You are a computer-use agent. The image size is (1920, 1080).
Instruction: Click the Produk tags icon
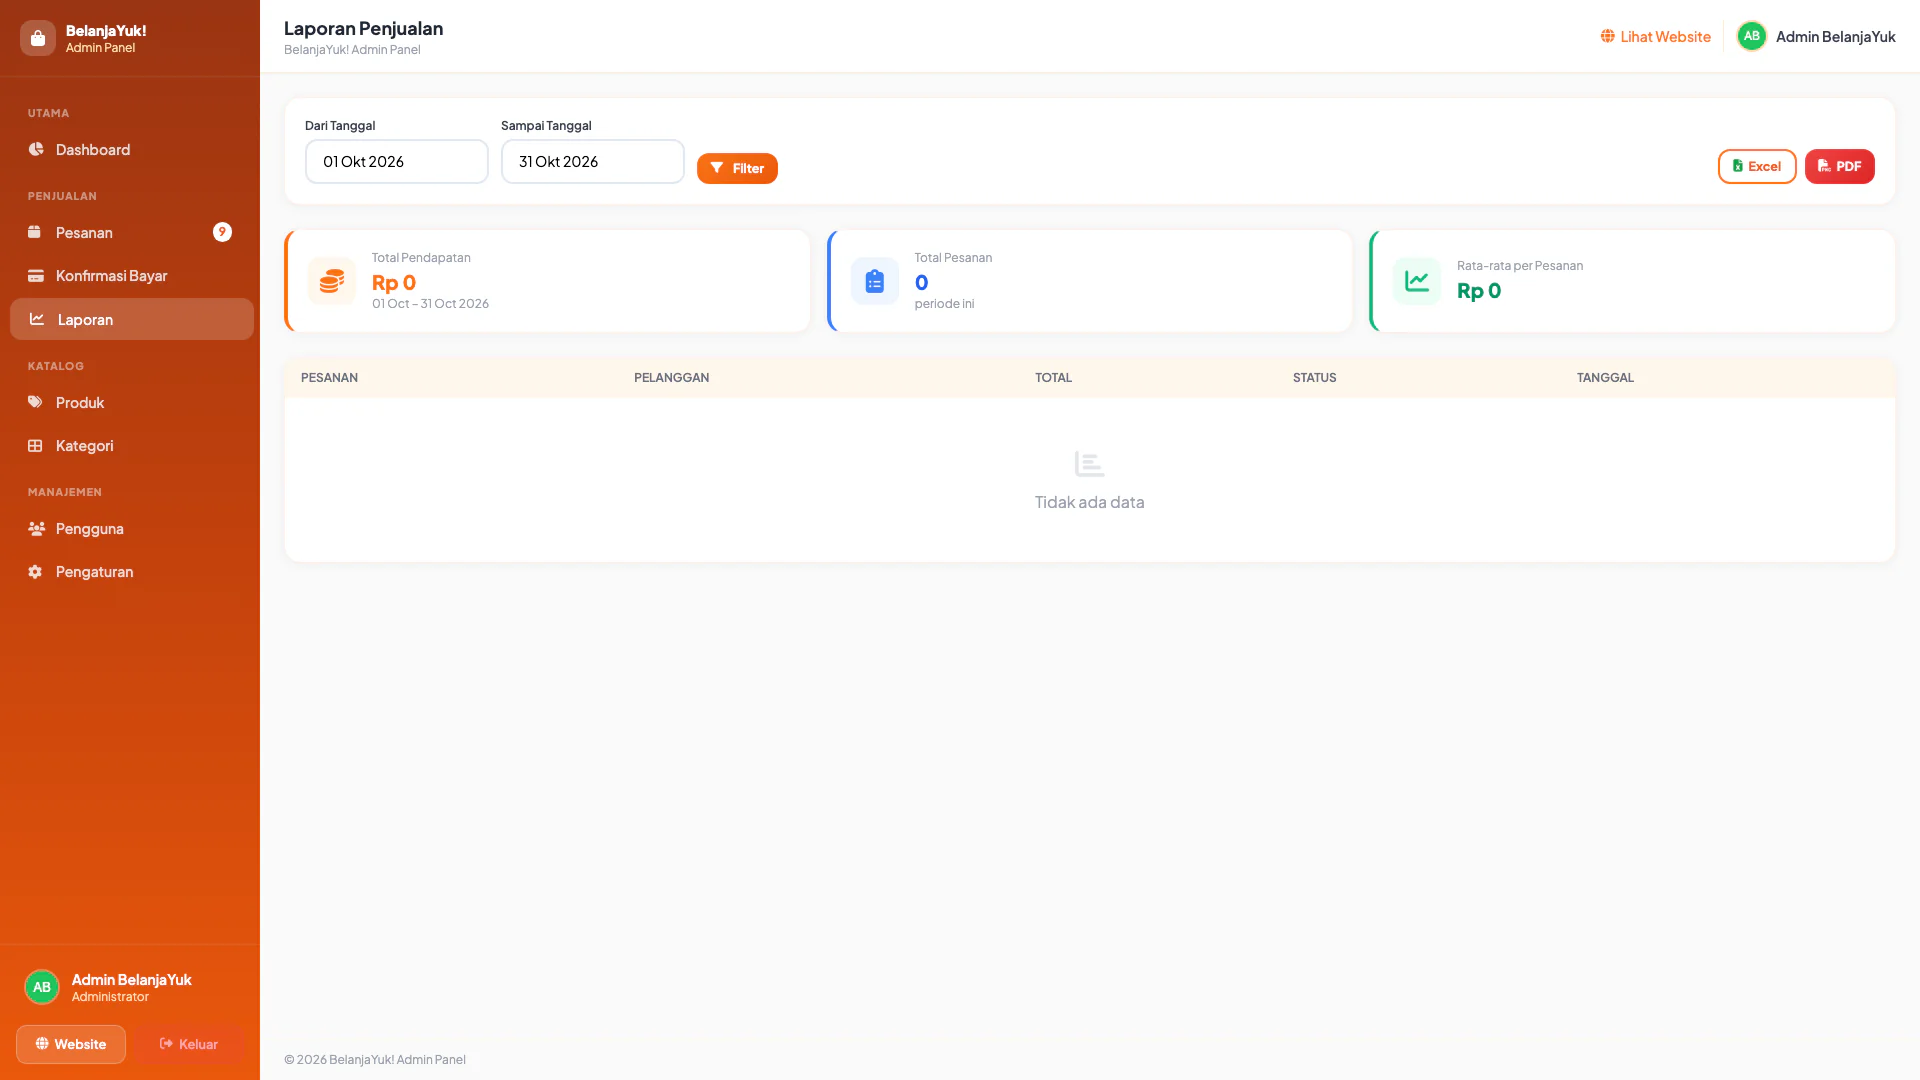pos(35,402)
